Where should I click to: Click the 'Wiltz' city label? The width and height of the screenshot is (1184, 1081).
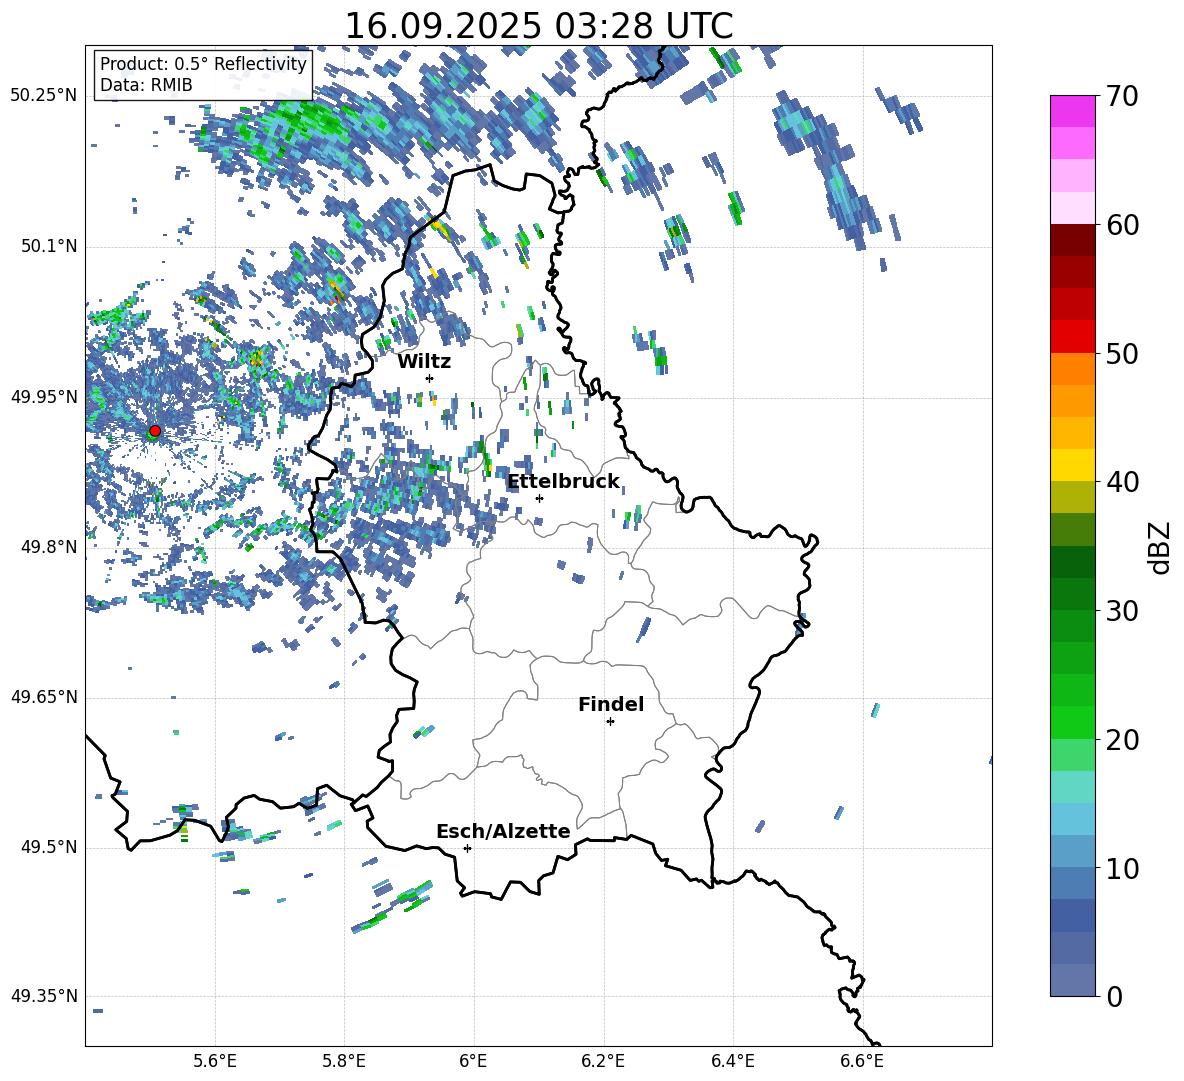coord(424,362)
